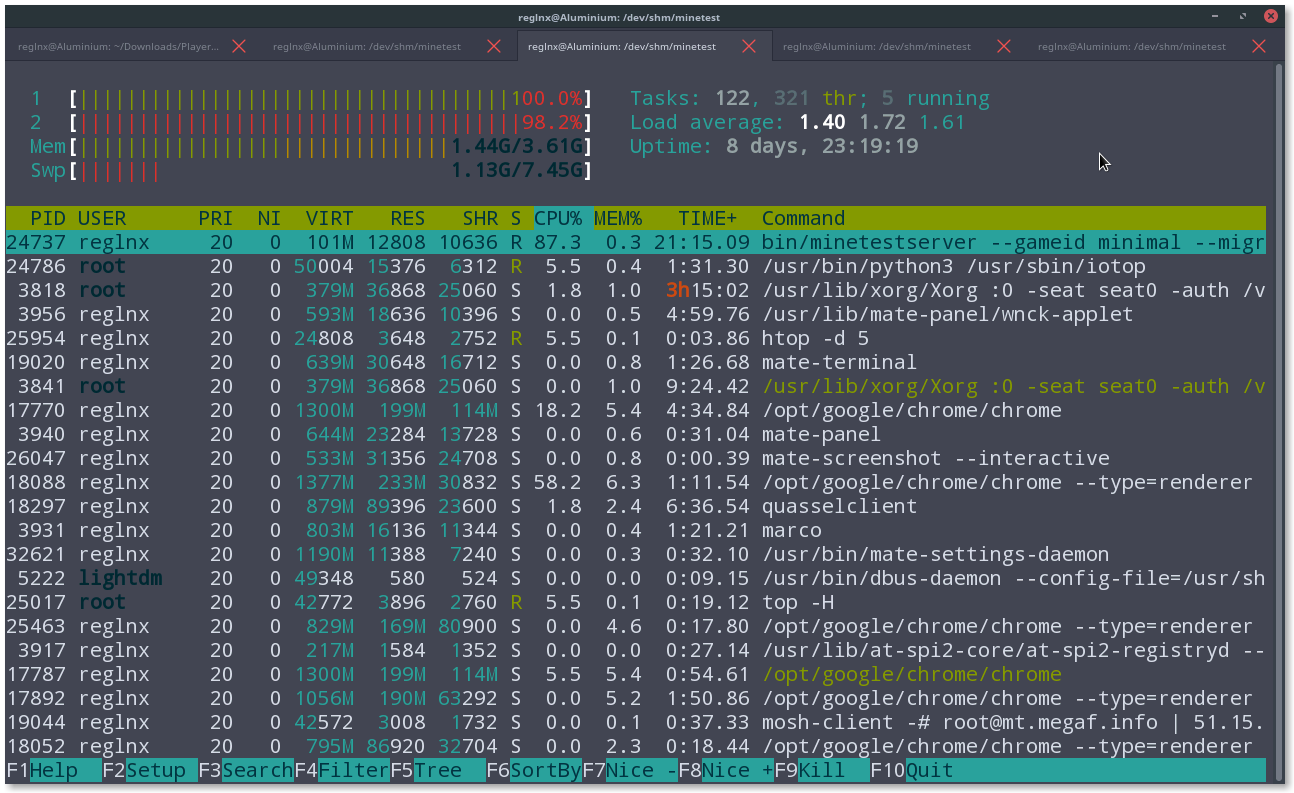
Task: Sort by the VIRT column header
Action: (x=330, y=218)
